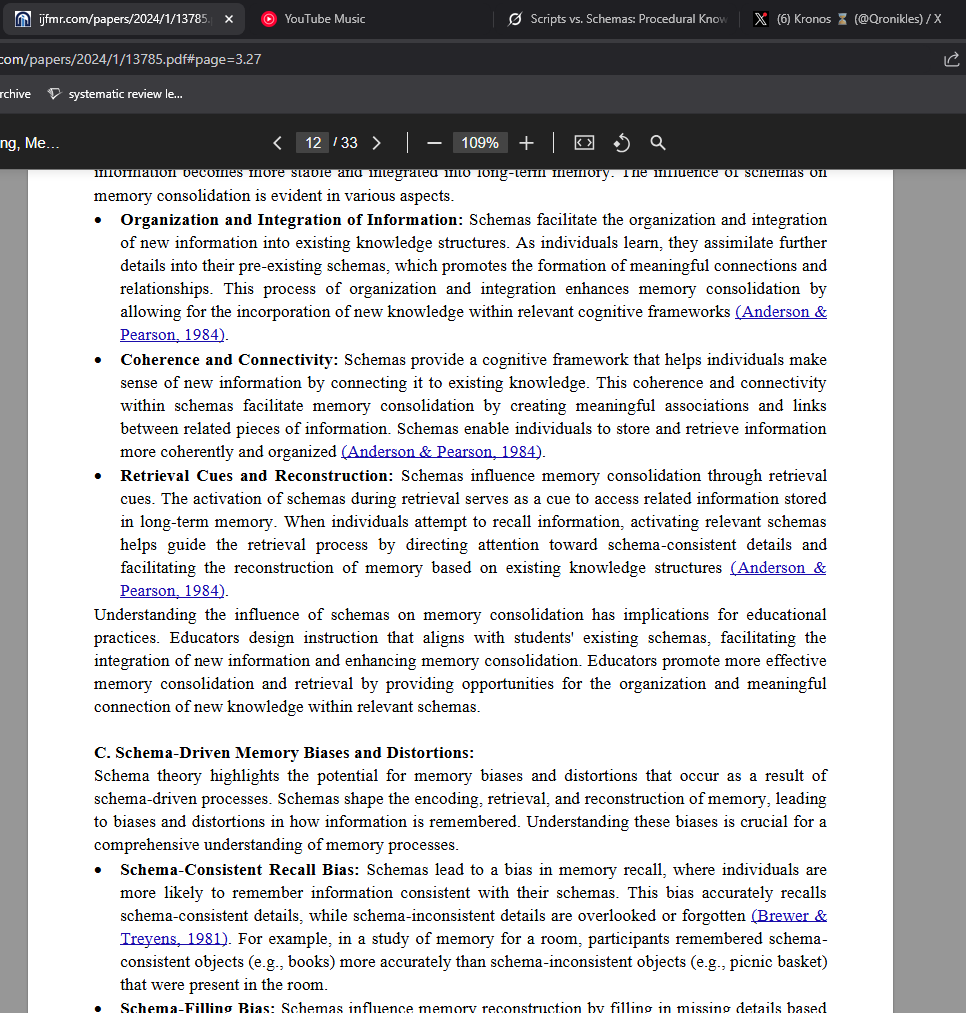Screen dimensions: 966x1013
Task: Click the 'Coherence and Connectivity:' bullet heading
Action: pyautogui.click(x=229, y=360)
